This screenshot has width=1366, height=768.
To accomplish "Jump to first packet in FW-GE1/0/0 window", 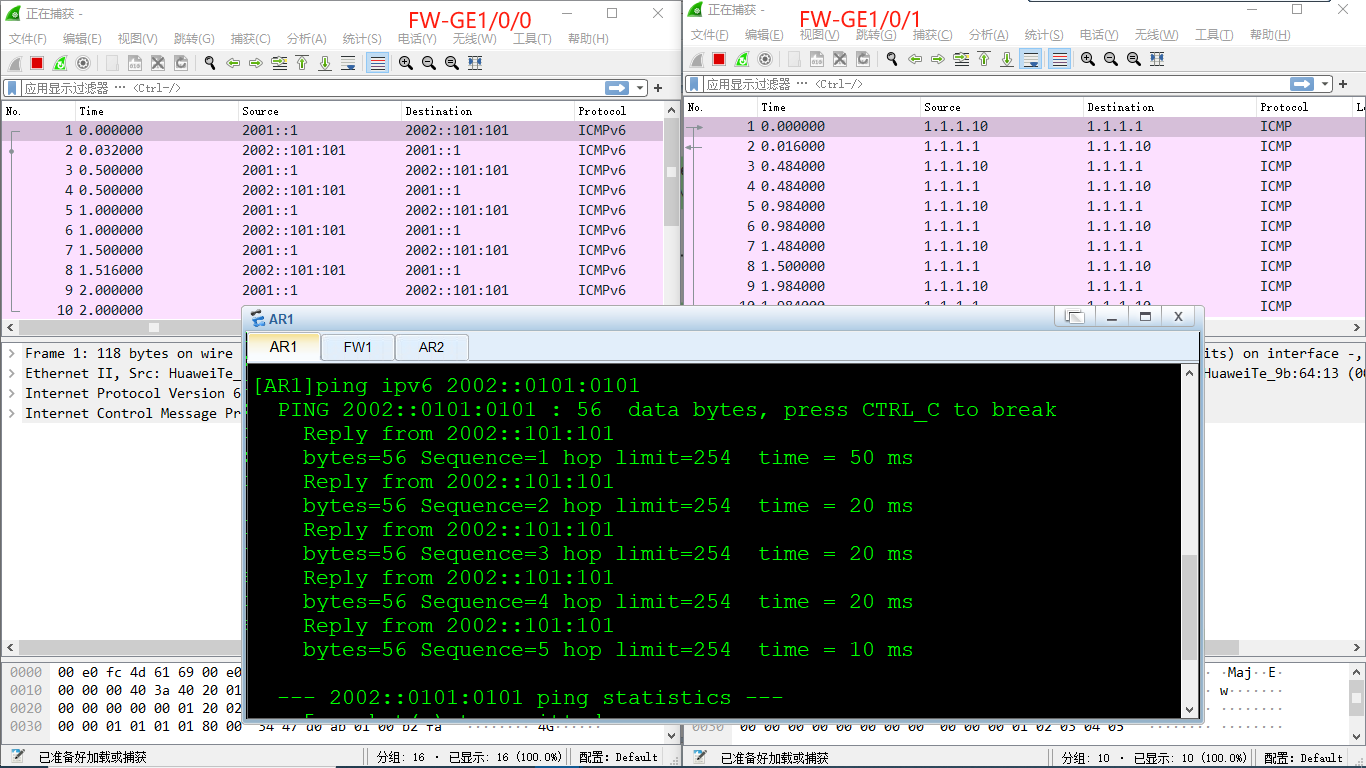I will pyautogui.click(x=302, y=63).
